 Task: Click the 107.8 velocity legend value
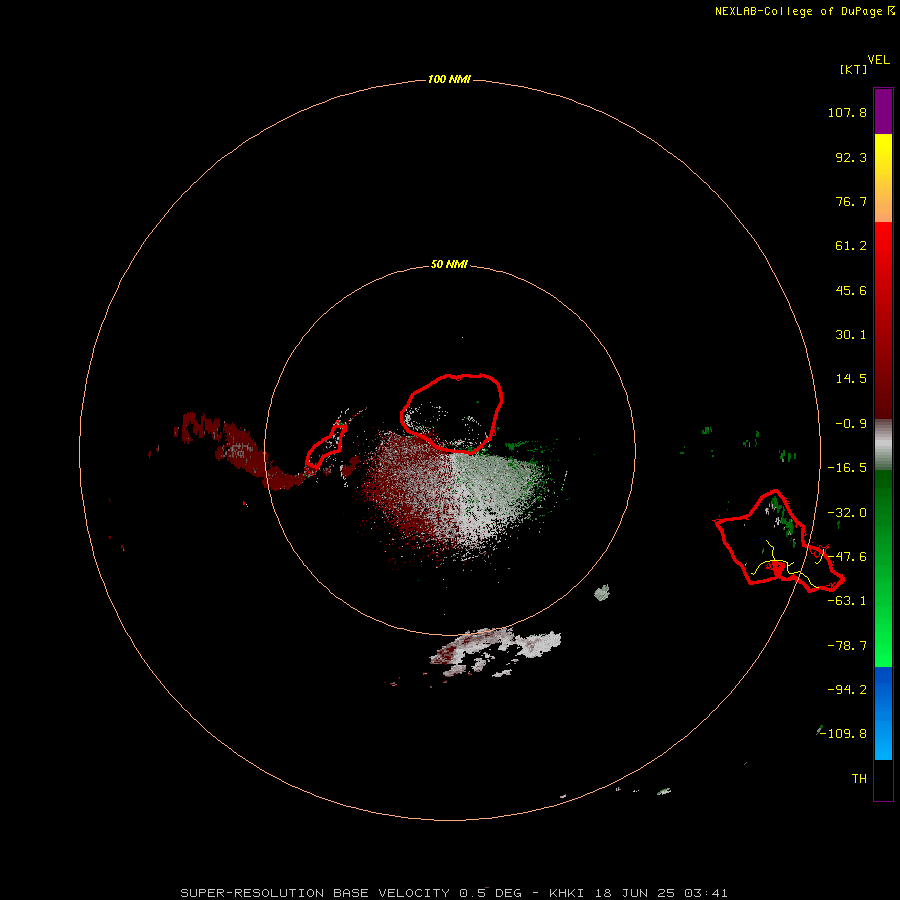point(847,112)
